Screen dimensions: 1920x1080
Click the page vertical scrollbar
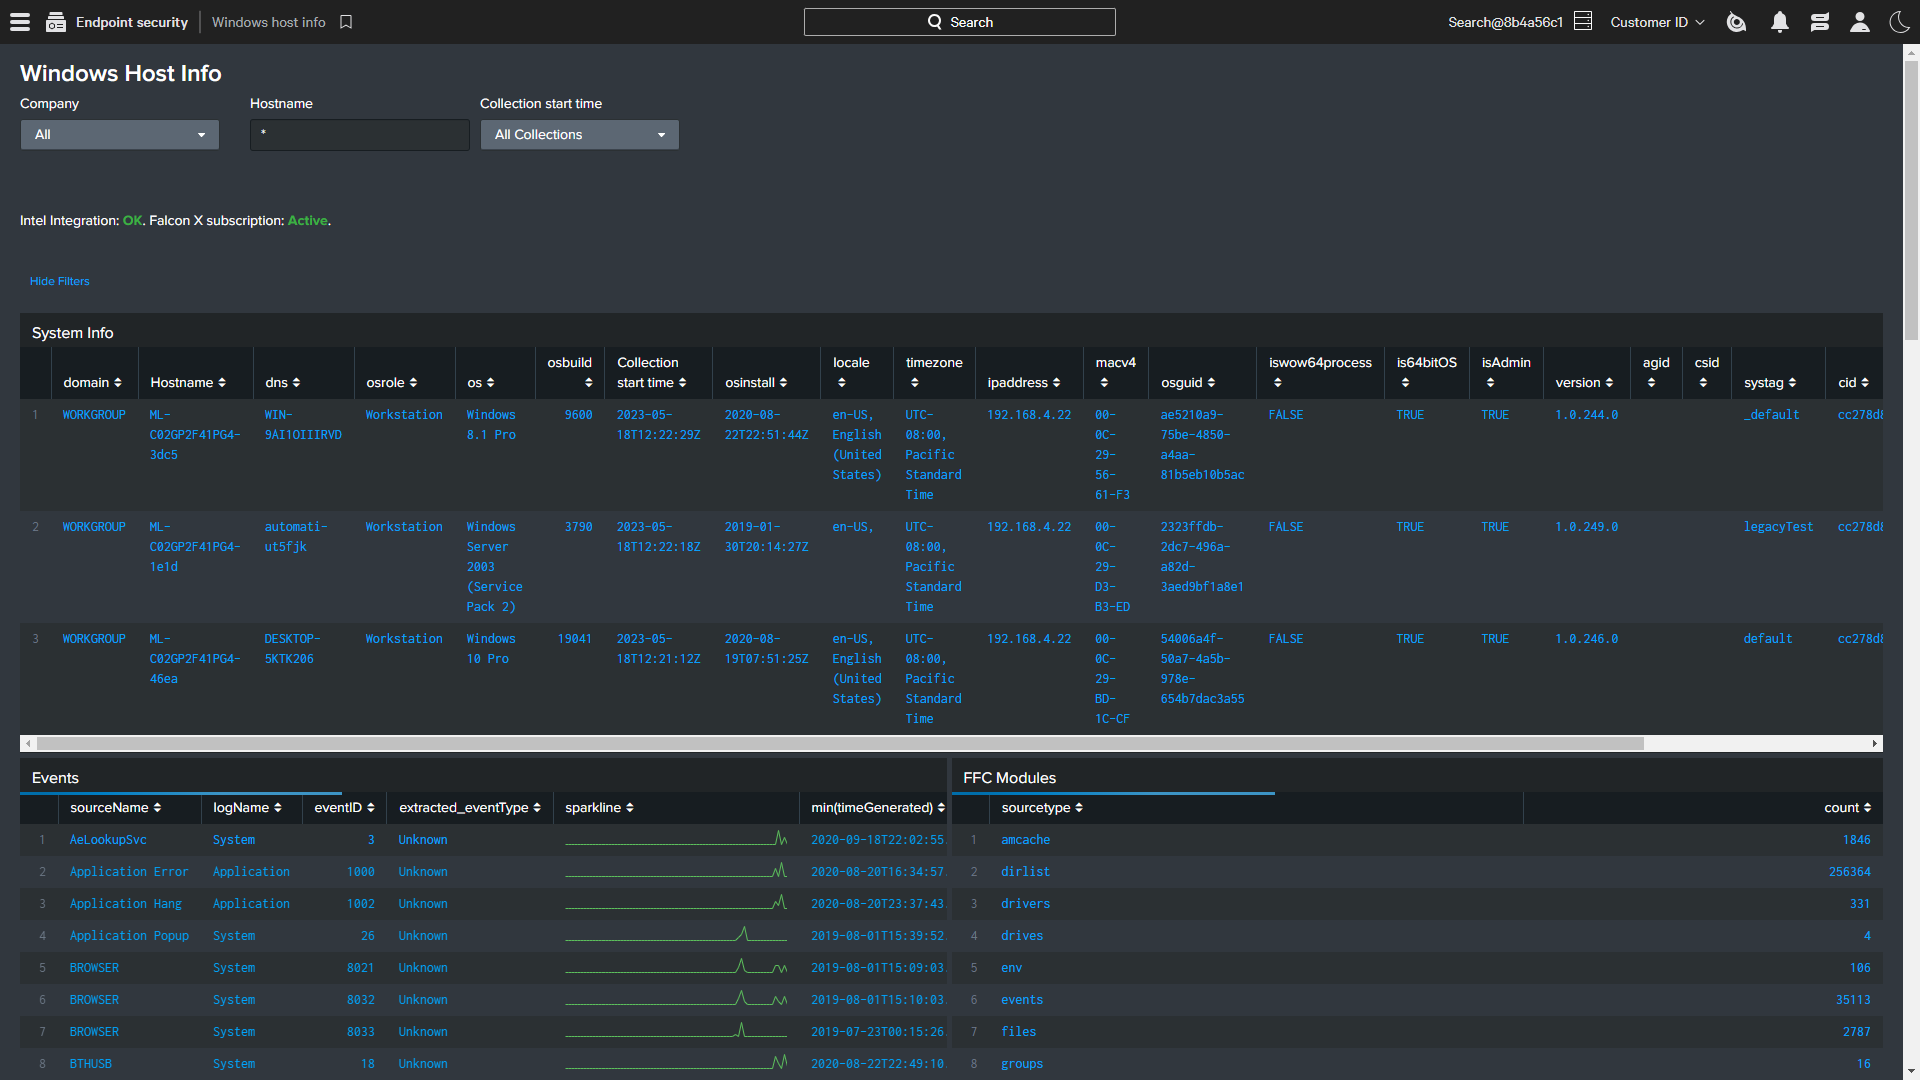pos(1911,200)
